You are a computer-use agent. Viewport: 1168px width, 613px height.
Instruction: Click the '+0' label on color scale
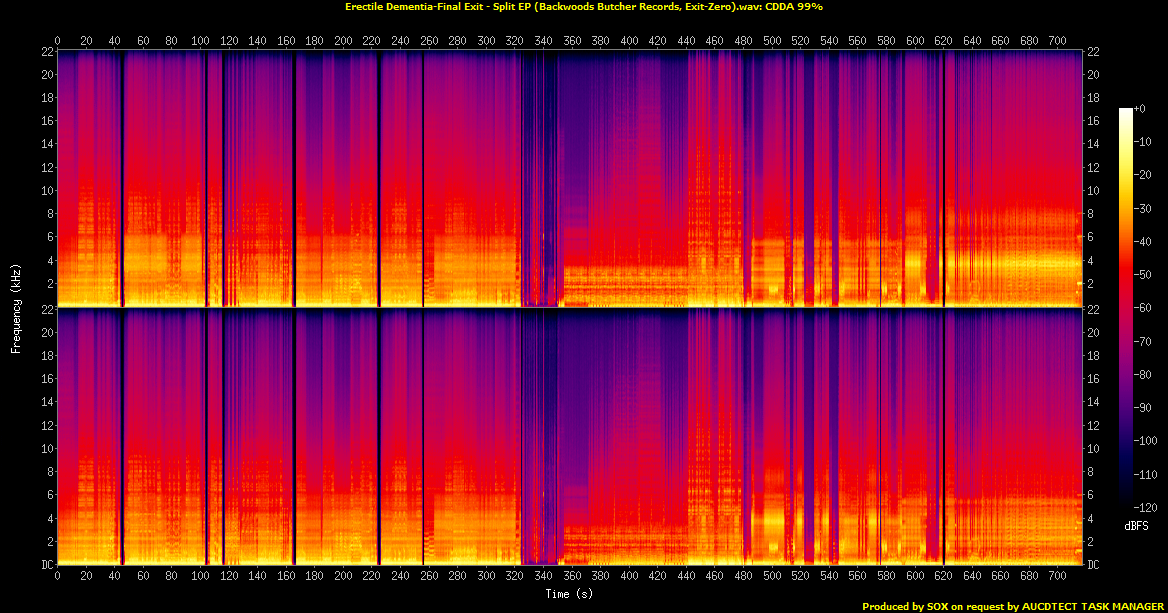click(1140, 109)
